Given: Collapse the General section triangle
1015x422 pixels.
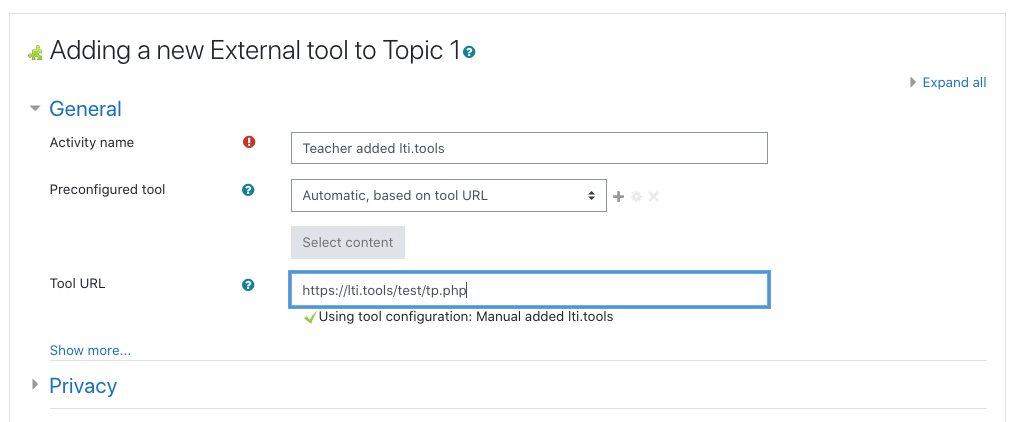Looking at the screenshot, I should [x=36, y=109].
